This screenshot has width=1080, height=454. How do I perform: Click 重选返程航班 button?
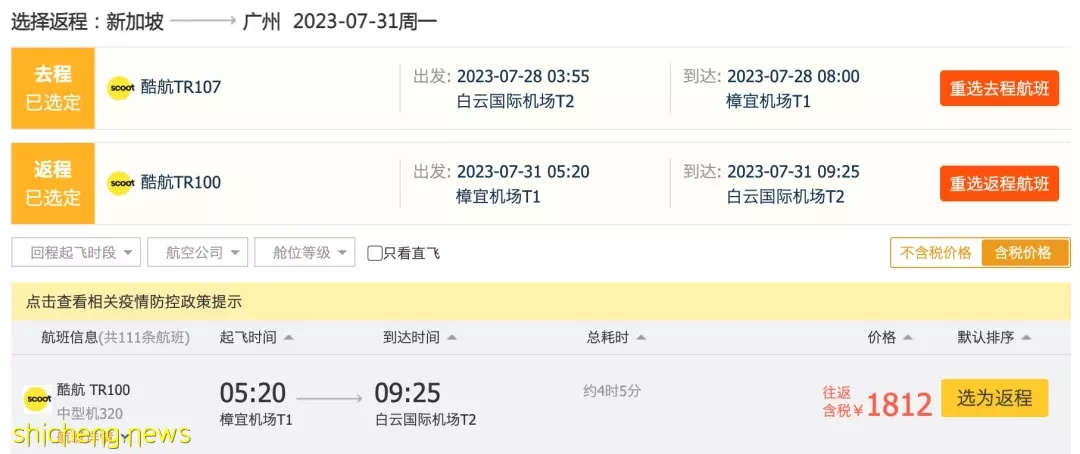[x=999, y=183]
